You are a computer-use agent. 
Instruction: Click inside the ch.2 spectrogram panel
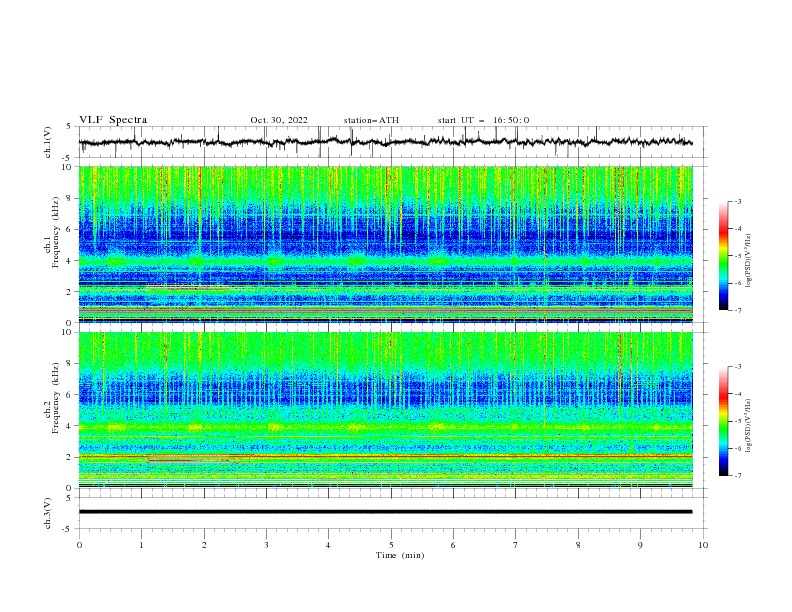[385, 410]
